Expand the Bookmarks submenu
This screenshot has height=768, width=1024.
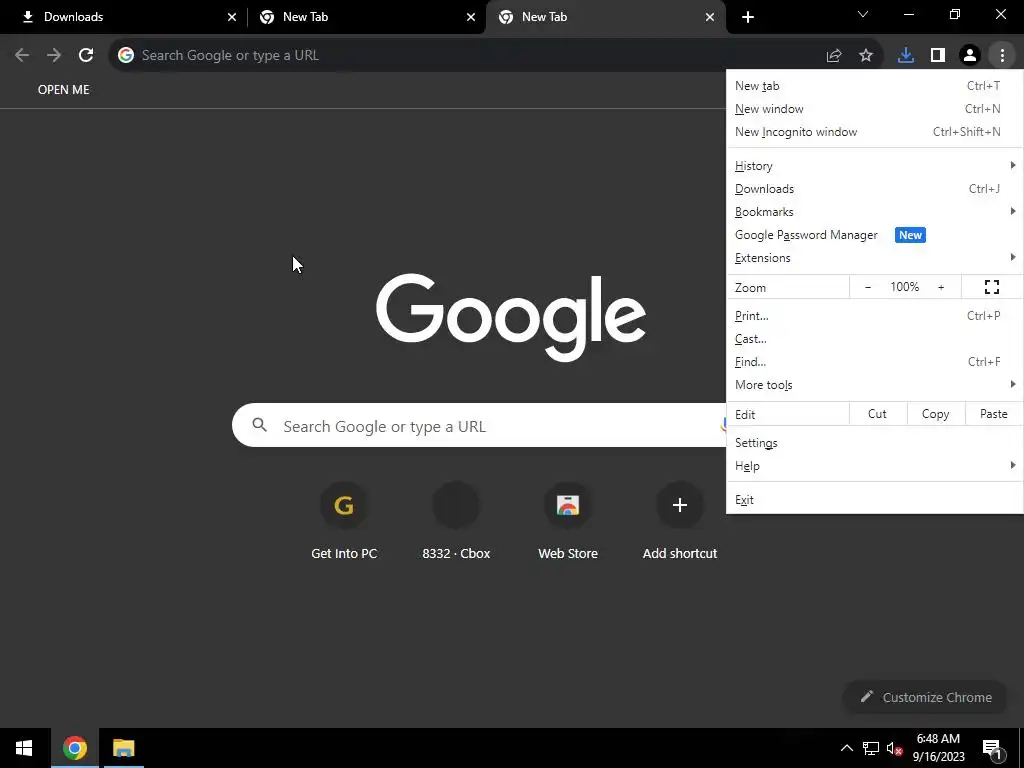point(874,212)
